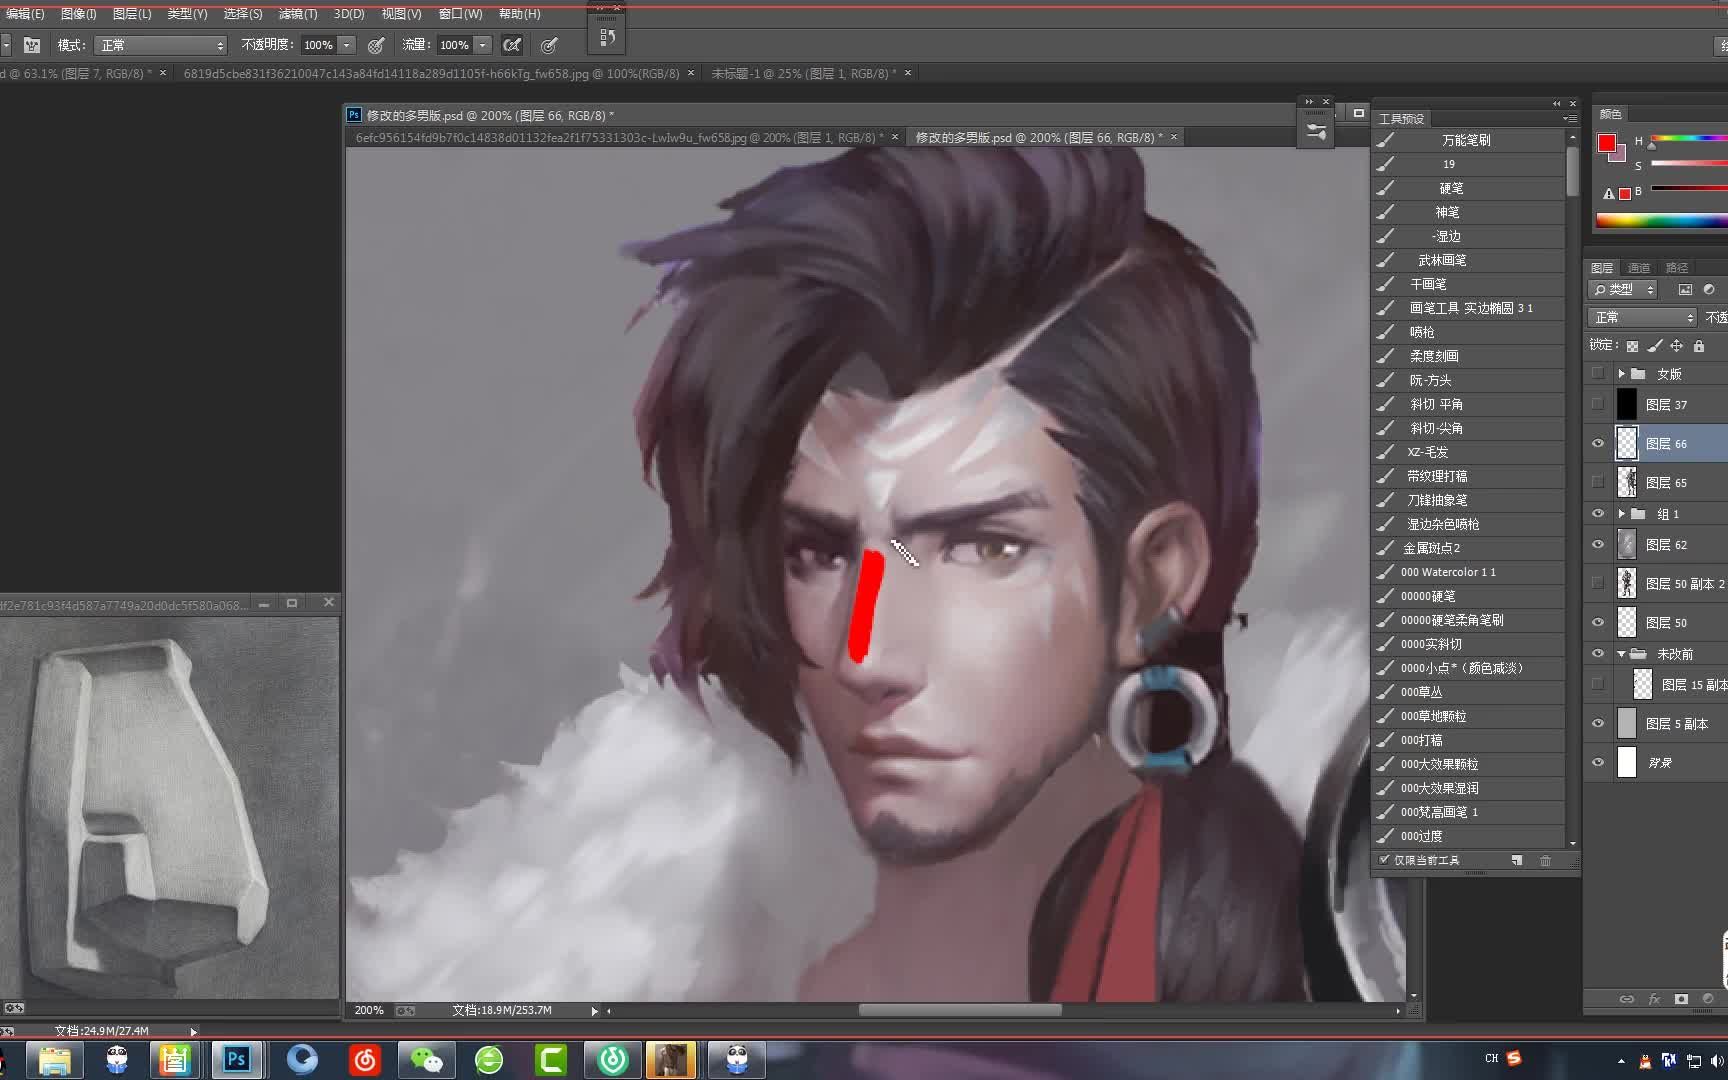Add a layer style with fx icon
Viewport: 1728px width, 1080px height.
click(x=1654, y=998)
